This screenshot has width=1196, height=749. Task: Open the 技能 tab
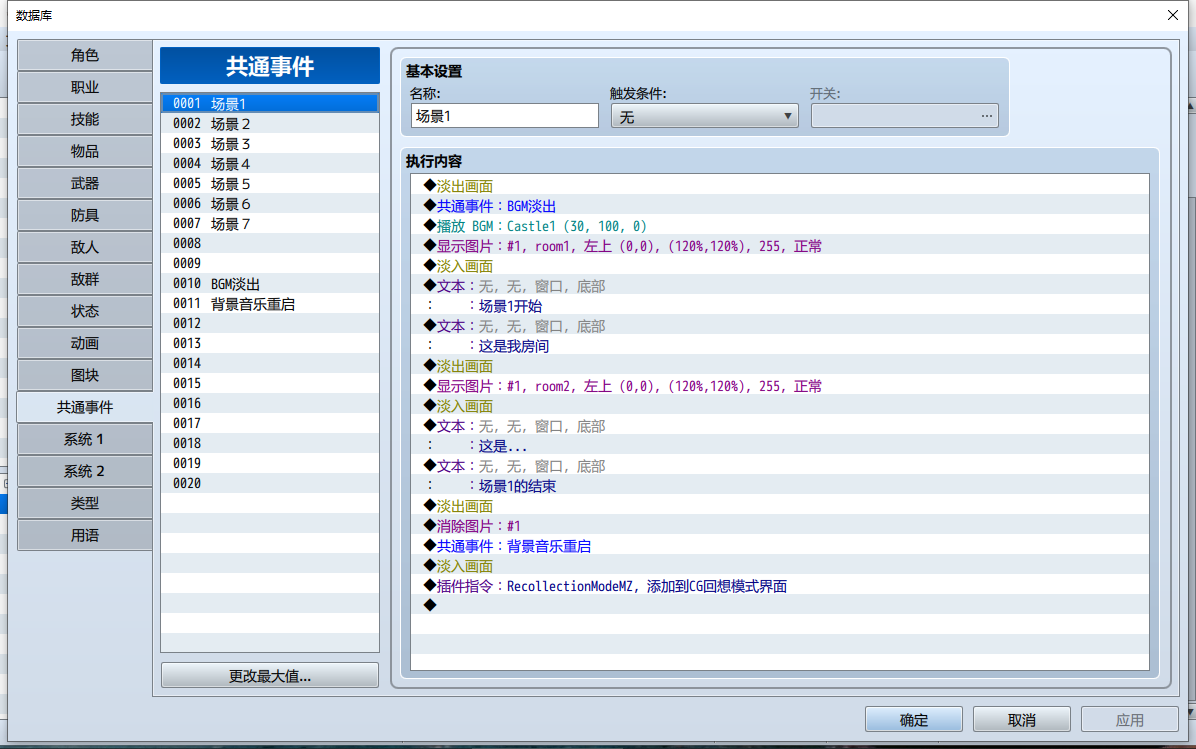pos(85,120)
